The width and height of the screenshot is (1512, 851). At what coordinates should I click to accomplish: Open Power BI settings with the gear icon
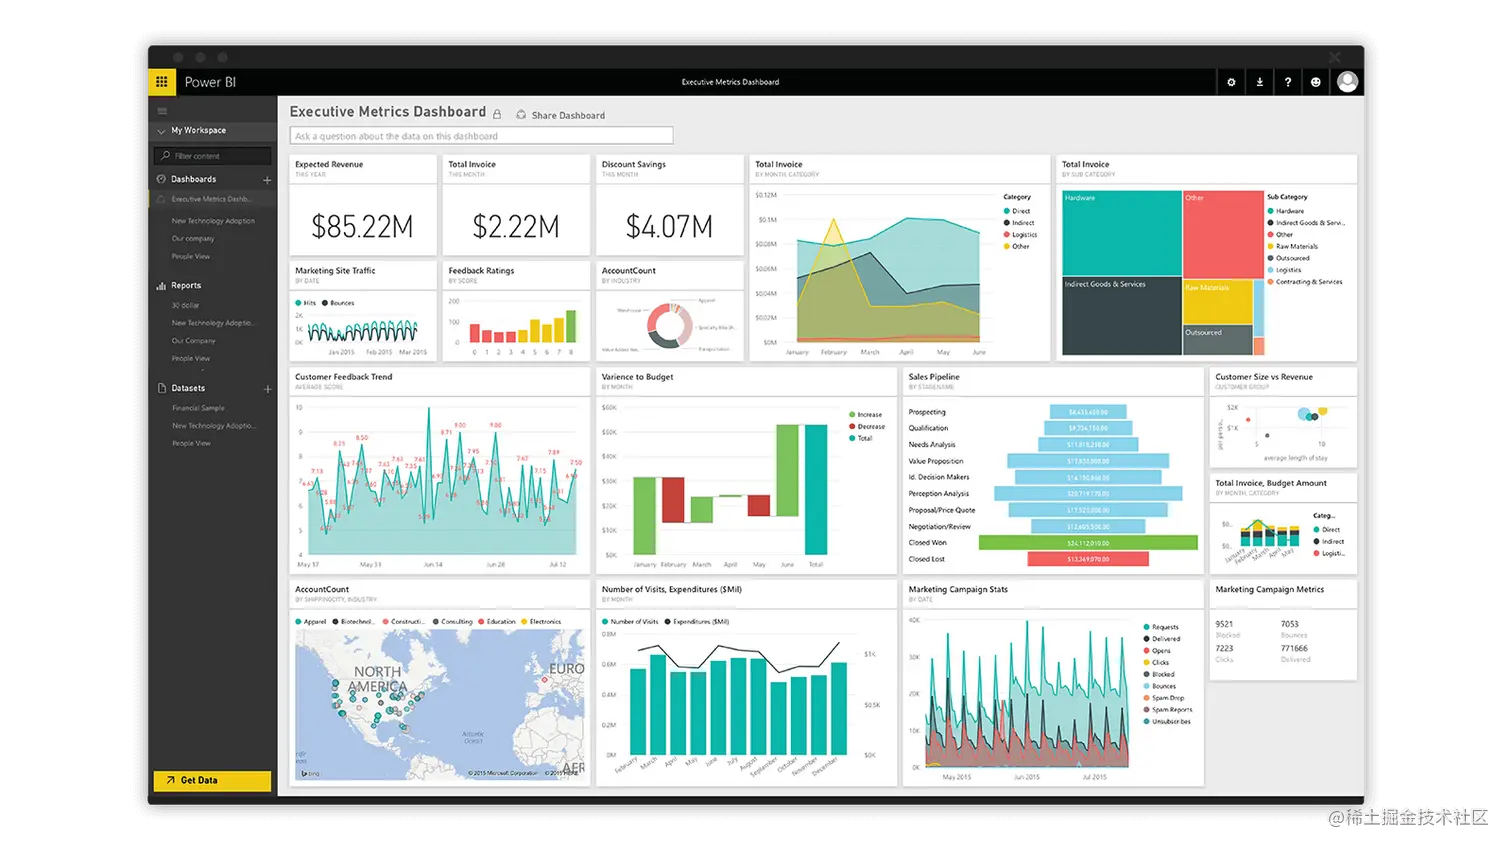point(1231,82)
